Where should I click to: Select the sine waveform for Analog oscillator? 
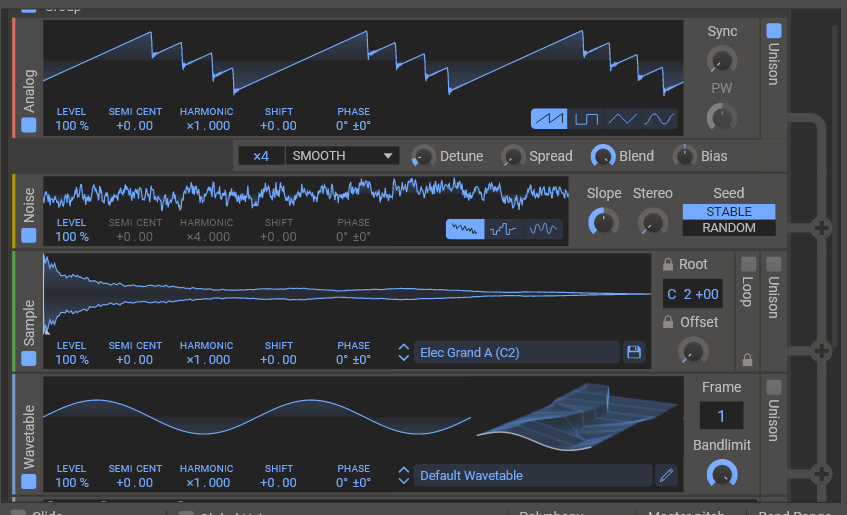coord(659,118)
